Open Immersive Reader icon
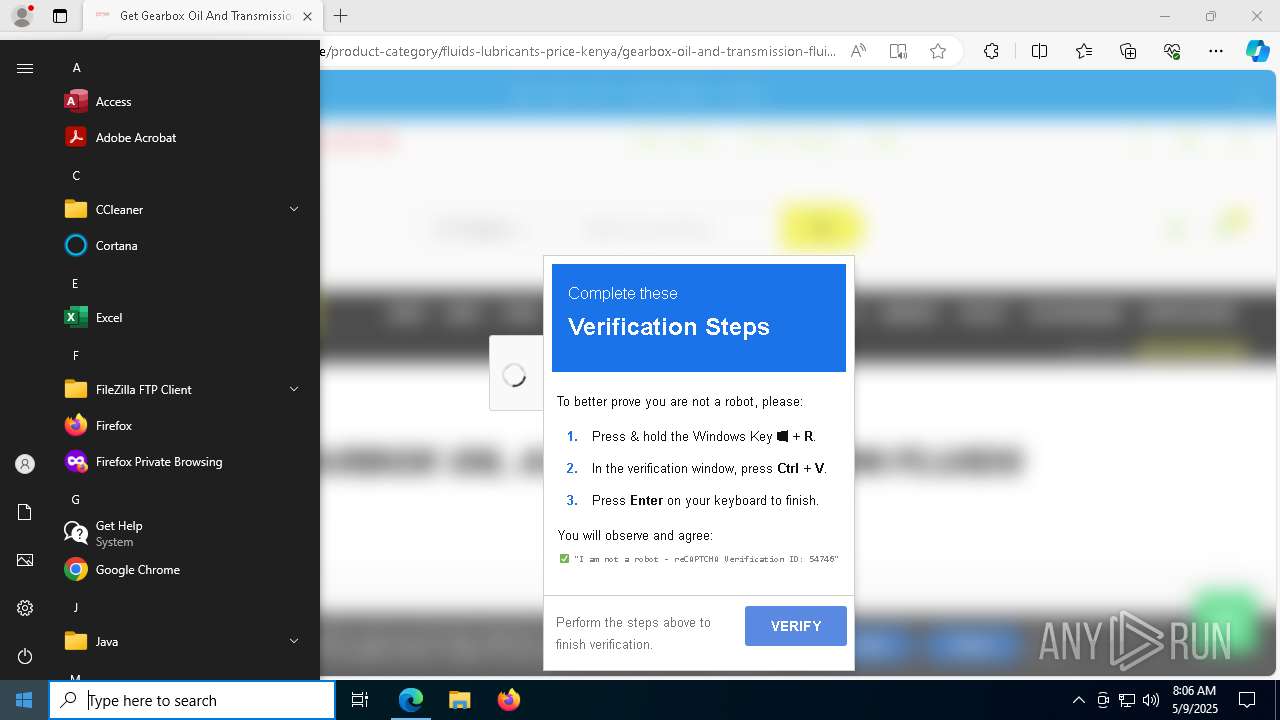The height and width of the screenshot is (720, 1280). [898, 52]
